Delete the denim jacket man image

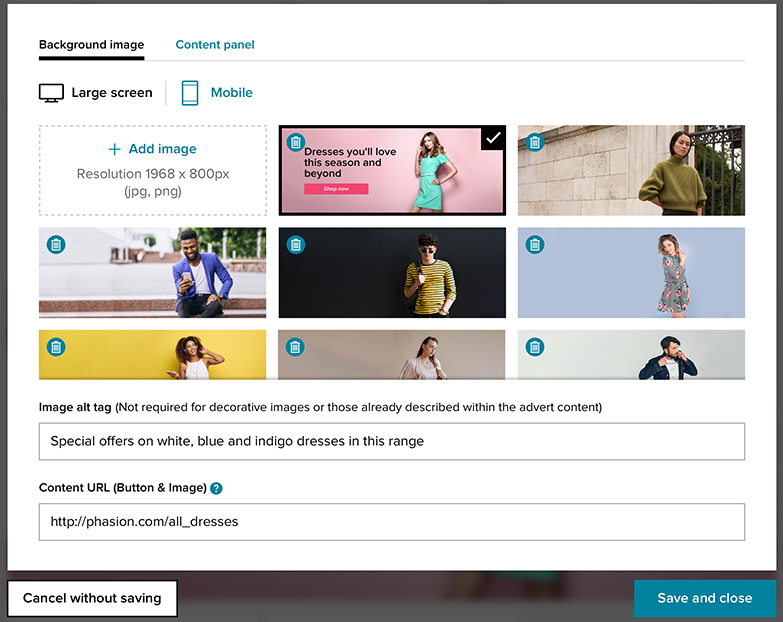(x=535, y=347)
